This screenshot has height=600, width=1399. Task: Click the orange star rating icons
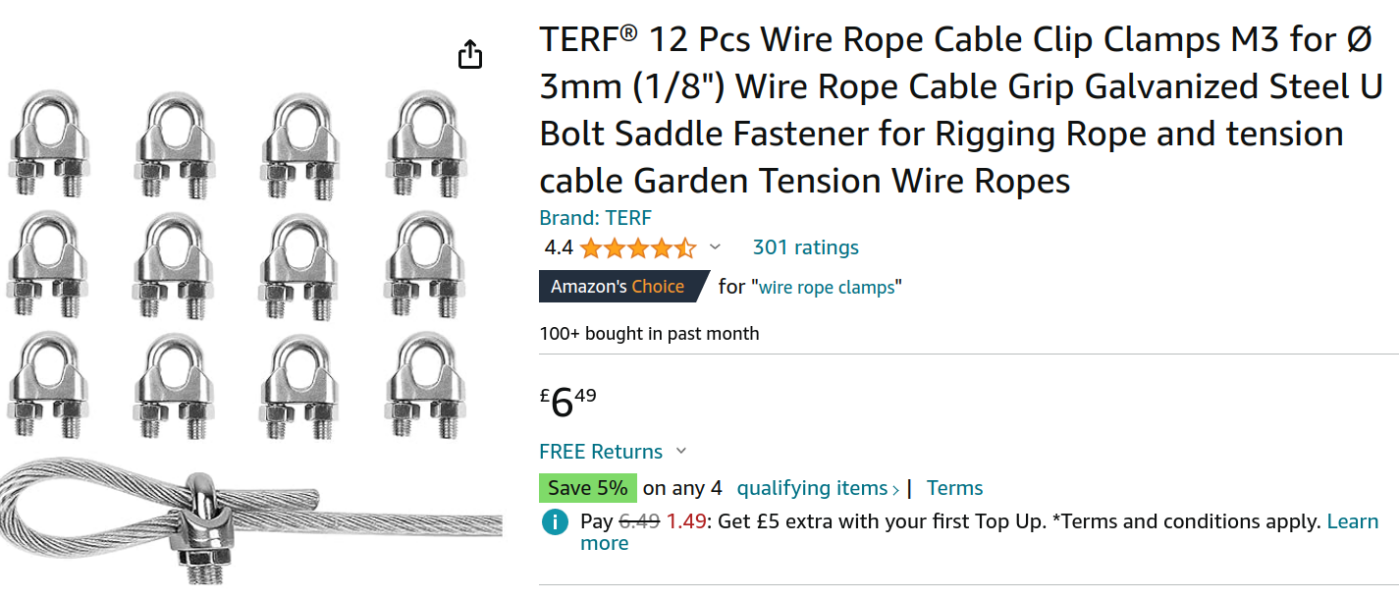coord(637,248)
